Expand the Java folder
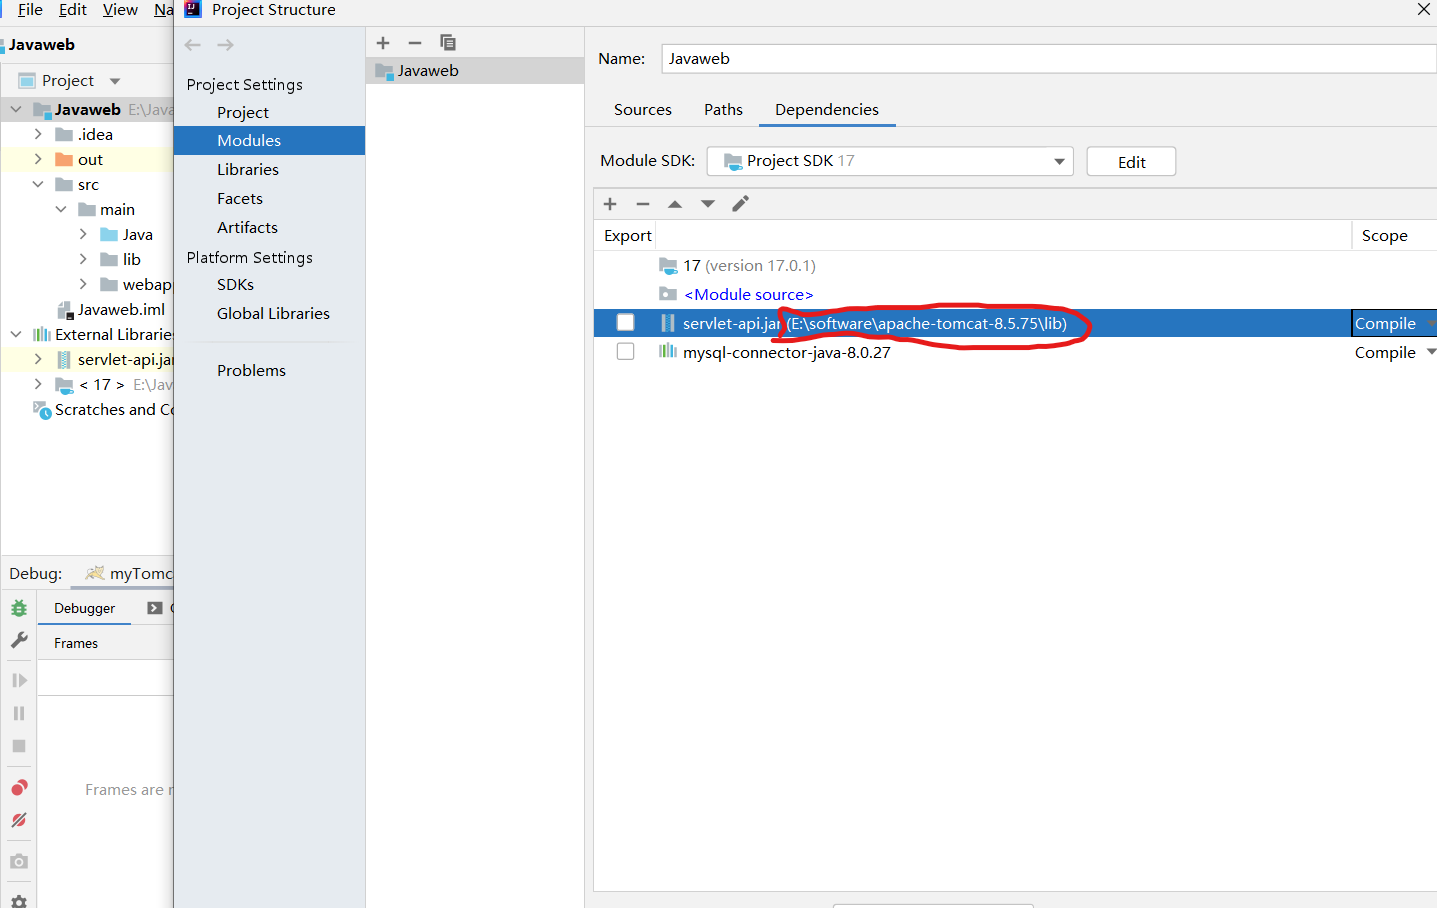The image size is (1437, 908). pos(83,234)
